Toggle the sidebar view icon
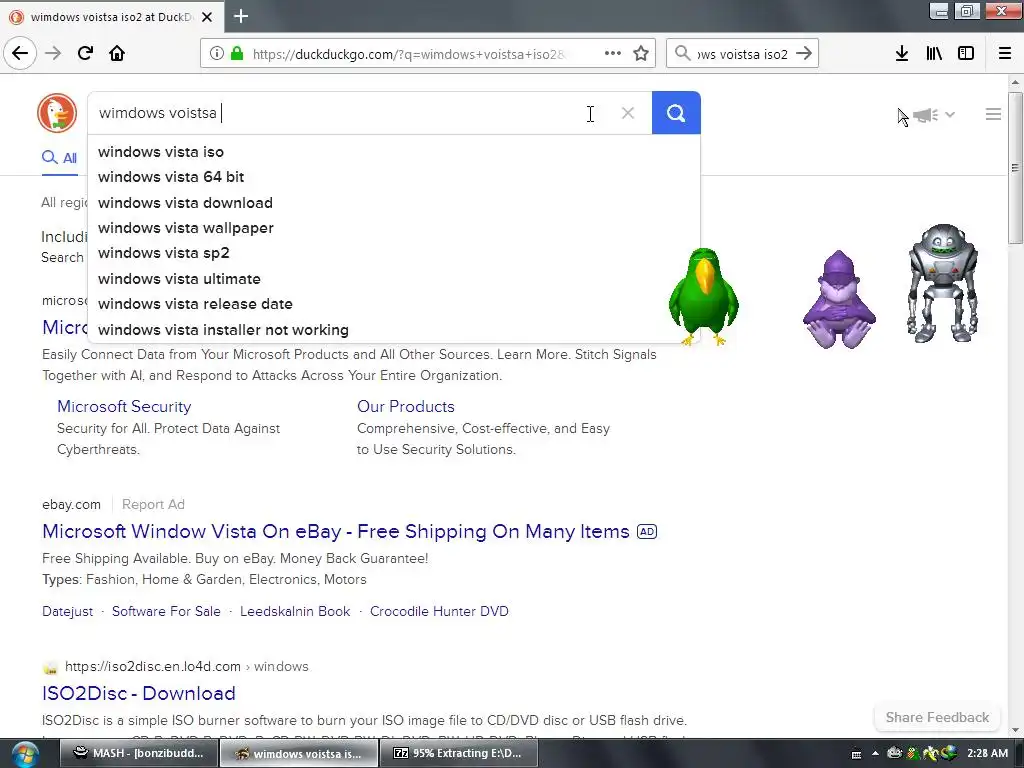This screenshot has width=1024, height=768. click(966, 54)
